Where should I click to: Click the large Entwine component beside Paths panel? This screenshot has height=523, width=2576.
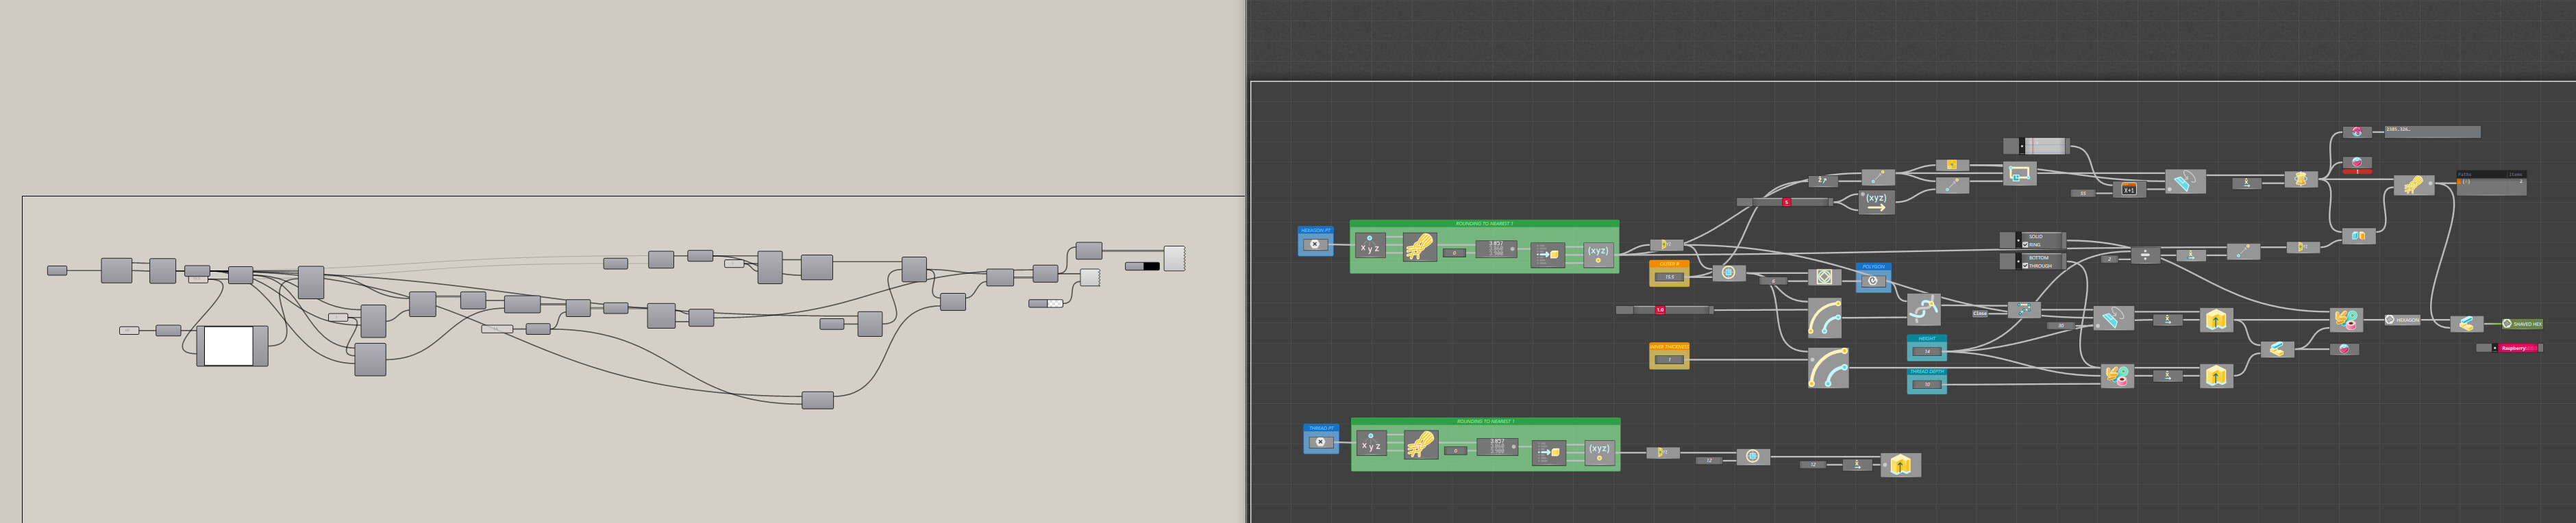(x=2414, y=185)
